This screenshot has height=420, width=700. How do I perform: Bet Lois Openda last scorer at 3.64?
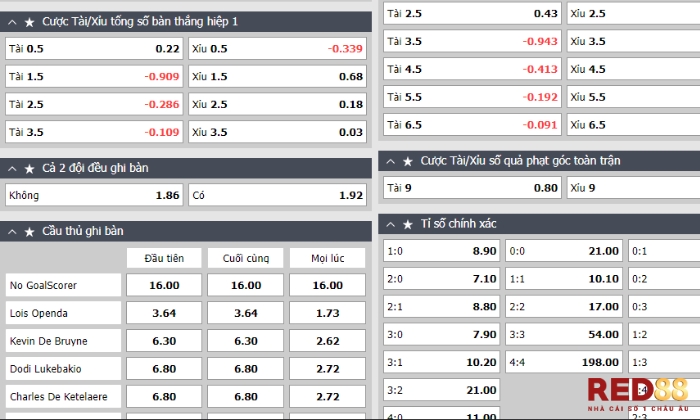246,313
